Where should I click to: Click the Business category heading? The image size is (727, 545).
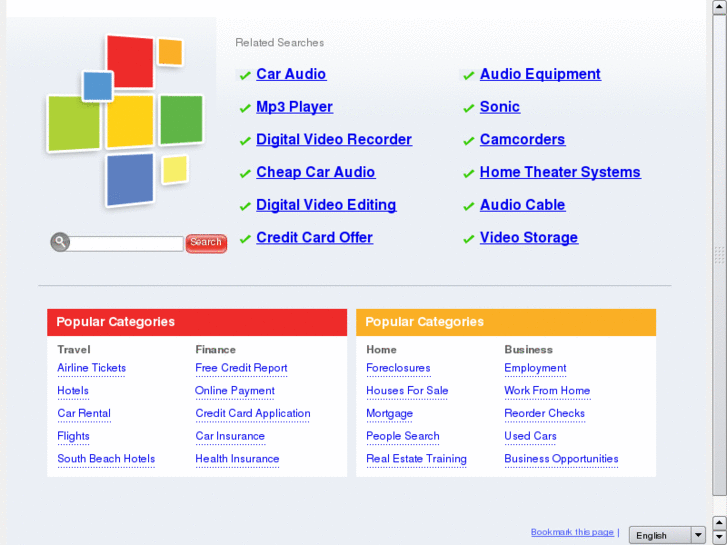coord(529,350)
